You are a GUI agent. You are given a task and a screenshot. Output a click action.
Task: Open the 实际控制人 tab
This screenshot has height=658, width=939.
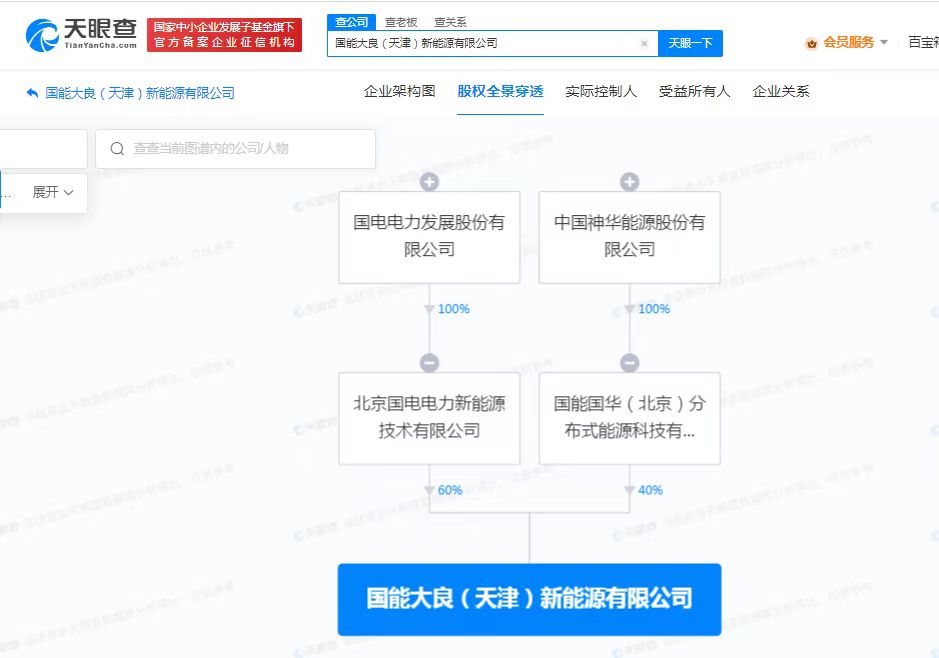[x=601, y=92]
